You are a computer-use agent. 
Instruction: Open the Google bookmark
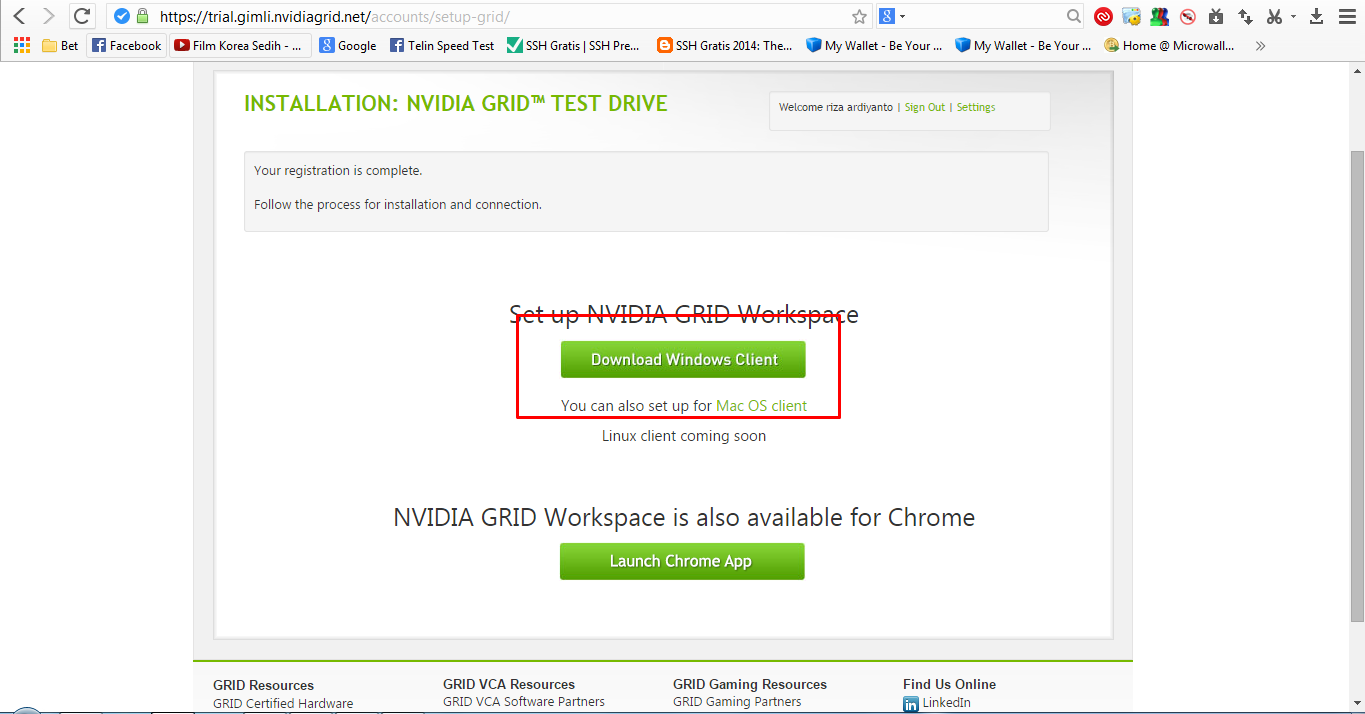348,45
